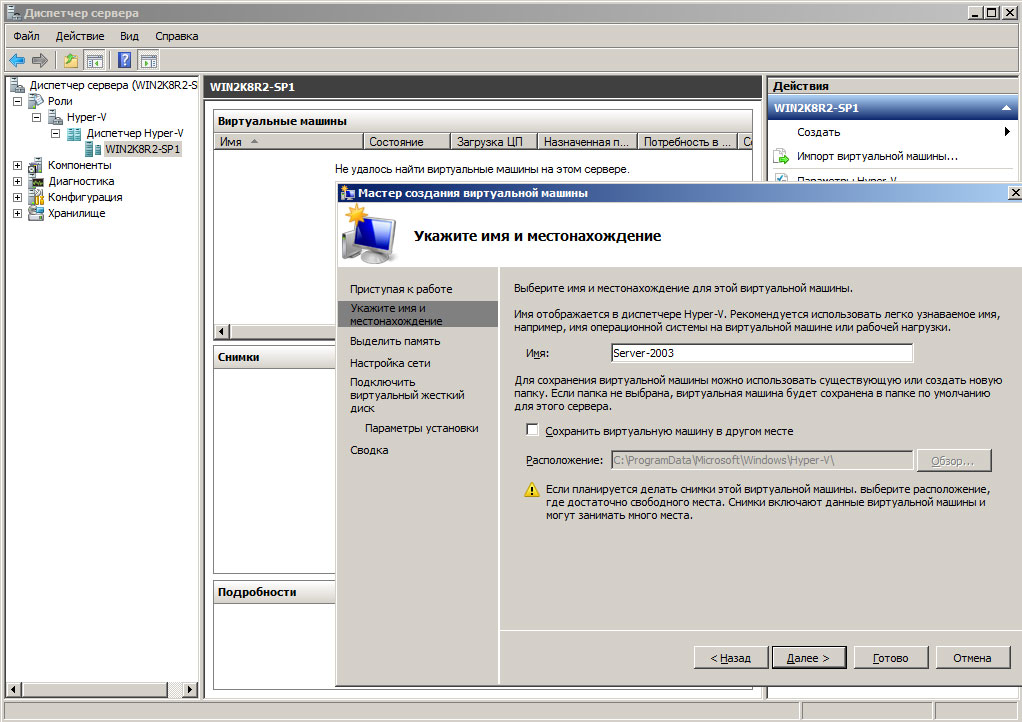Click the Up one level folder icon
Screen dimensions: 1022x722
point(70,61)
